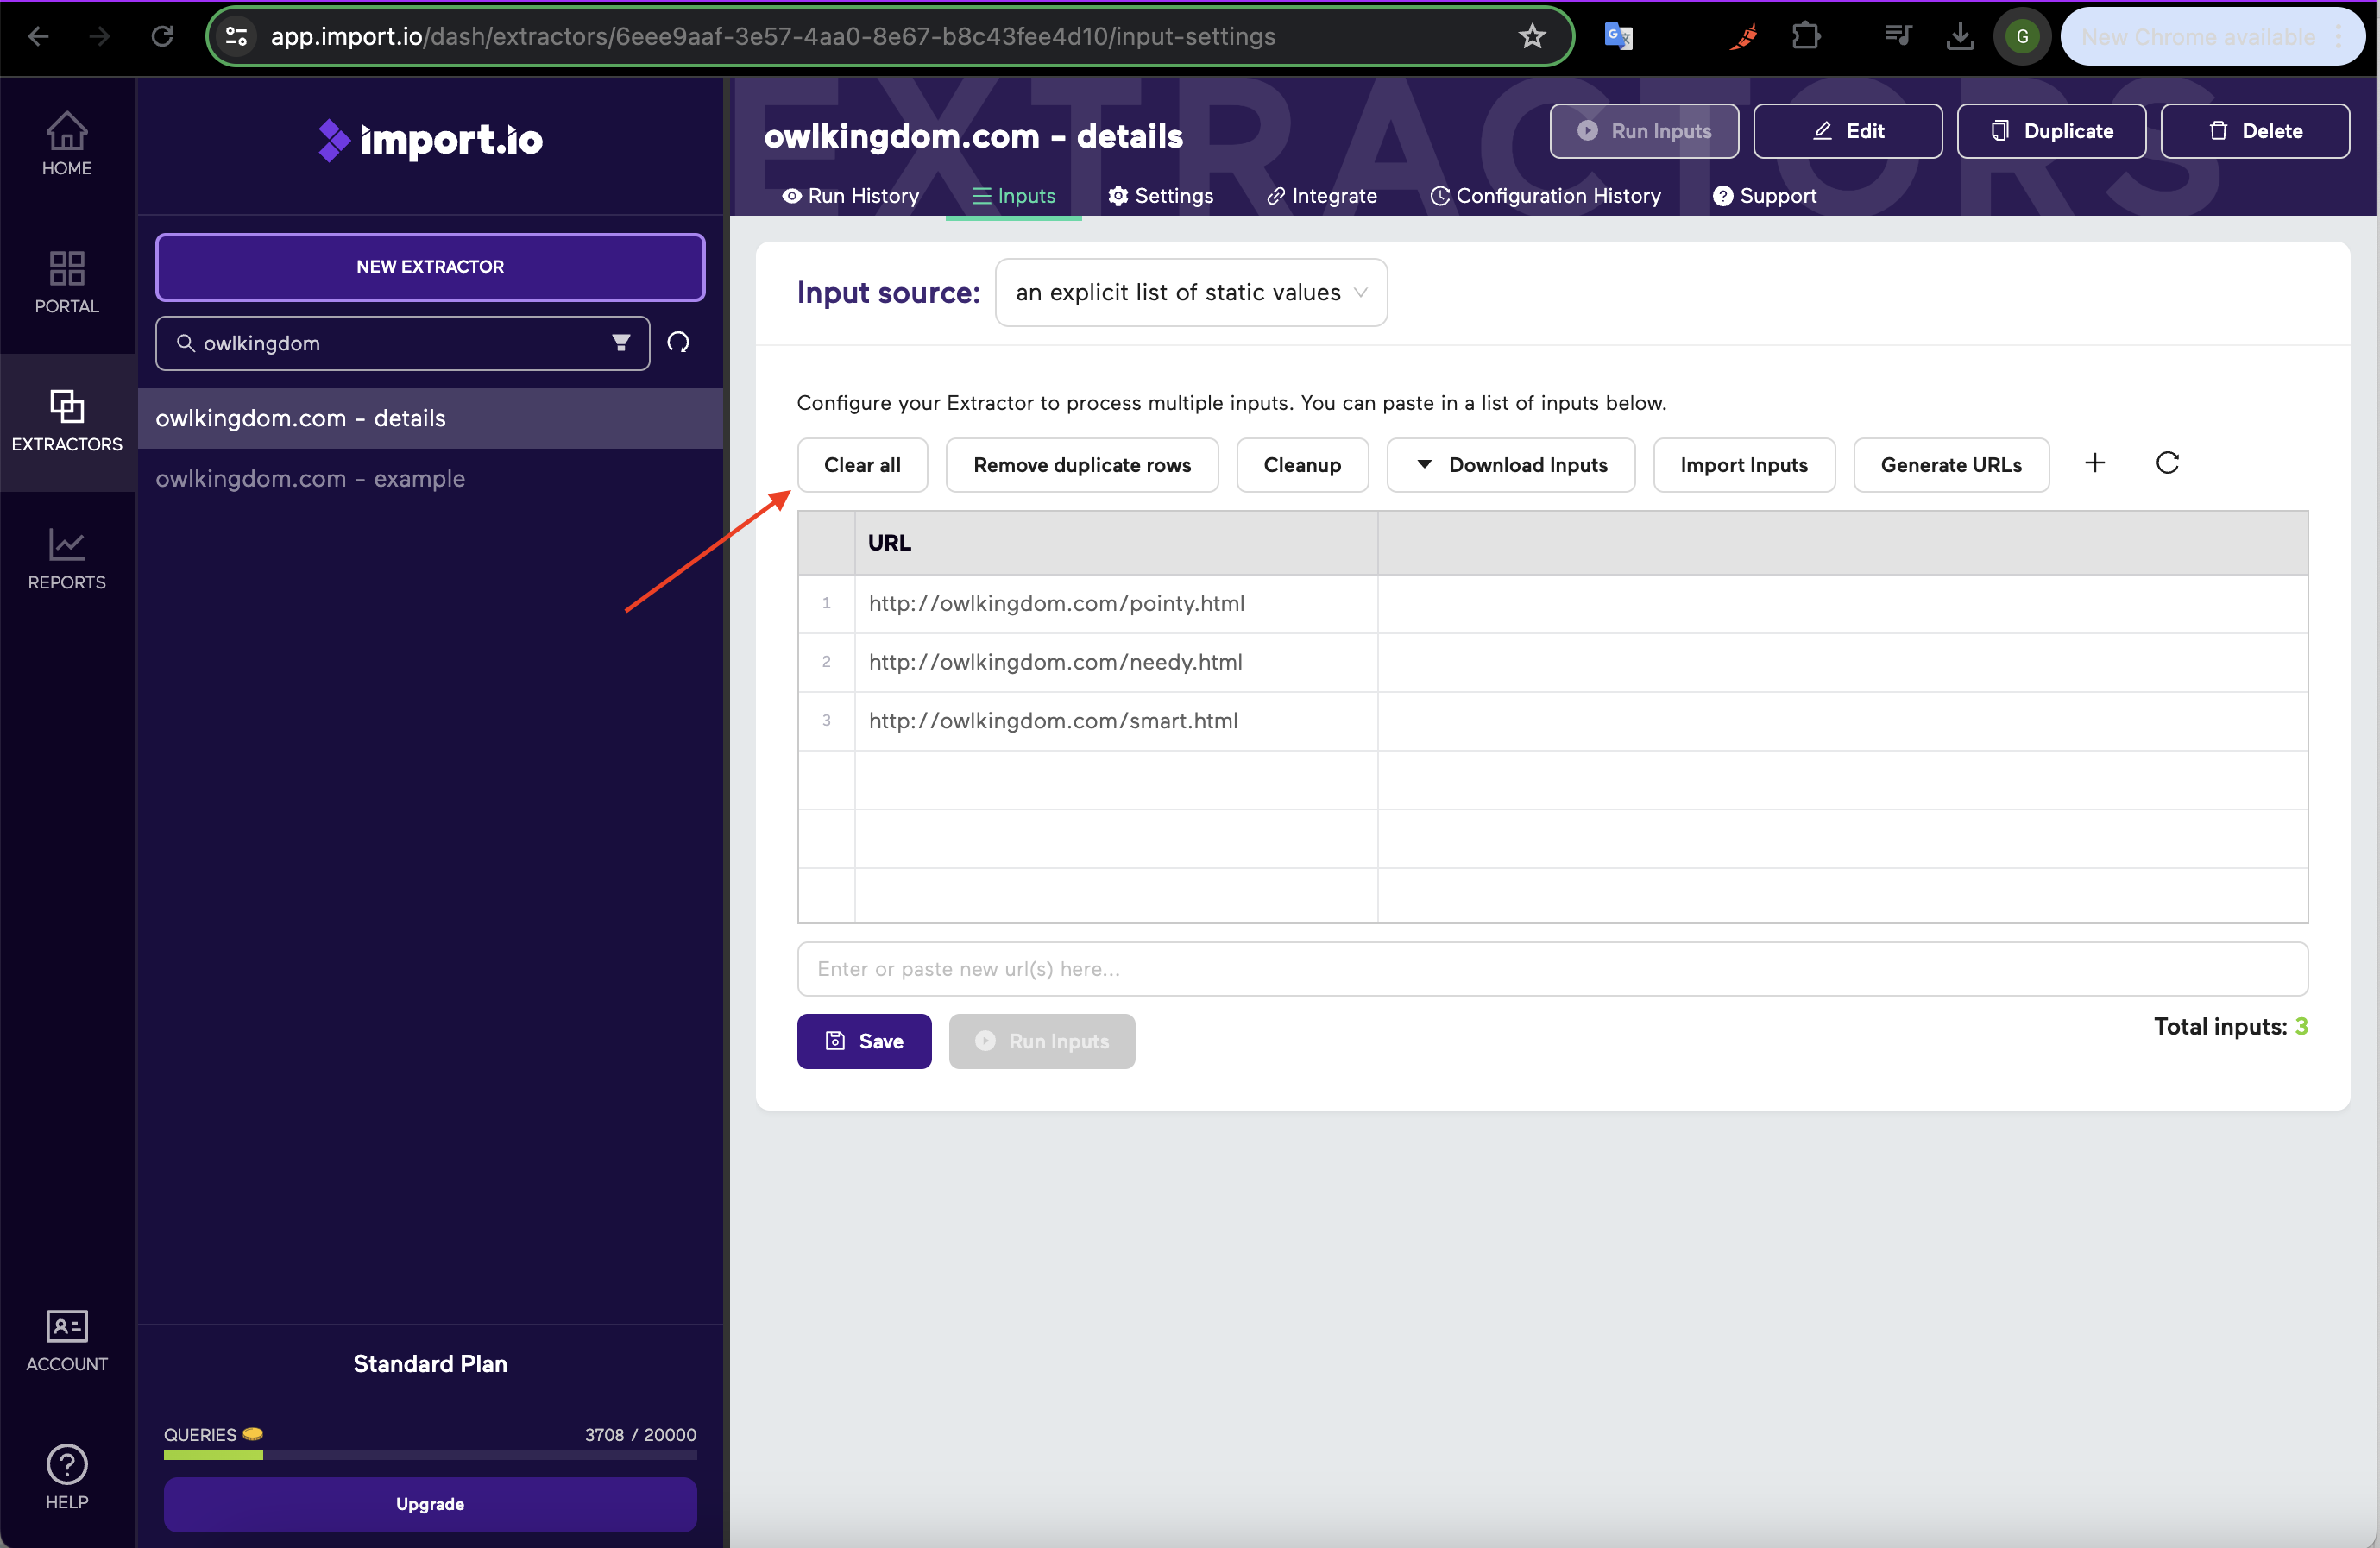Open the Configuration History tab
The width and height of the screenshot is (2380, 1548).
tap(1545, 196)
